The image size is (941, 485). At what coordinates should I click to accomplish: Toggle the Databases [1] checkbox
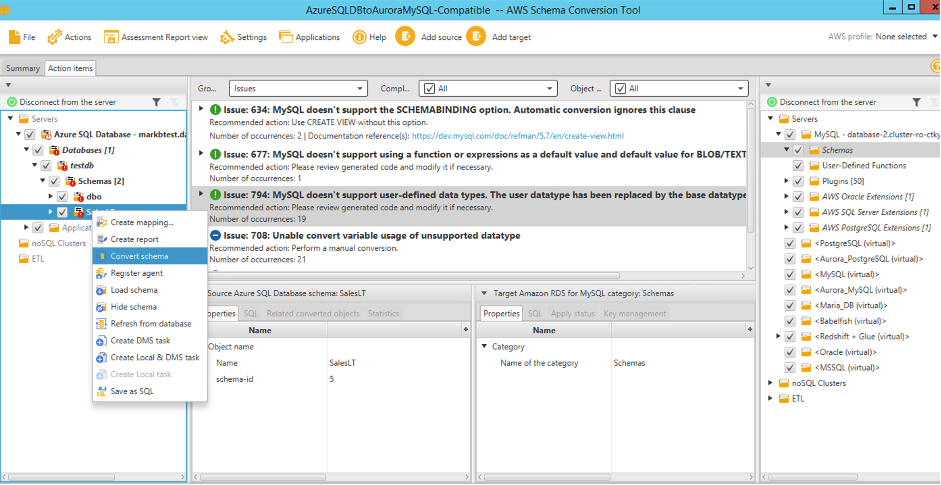click(x=38, y=149)
